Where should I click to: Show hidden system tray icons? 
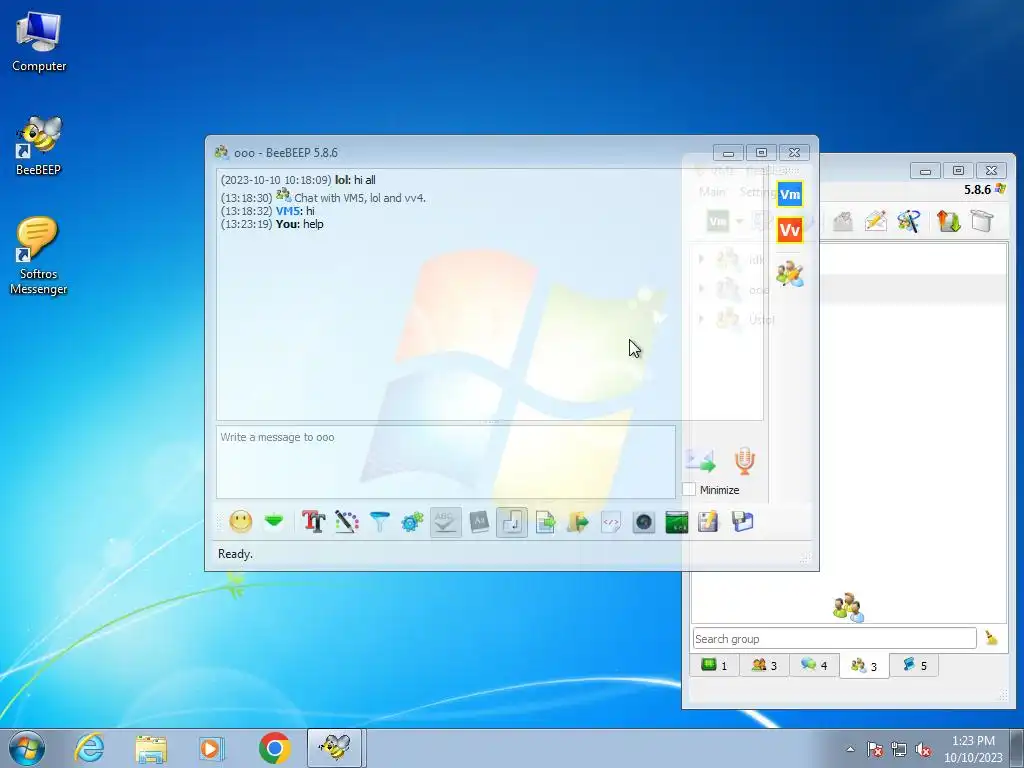tap(850, 748)
